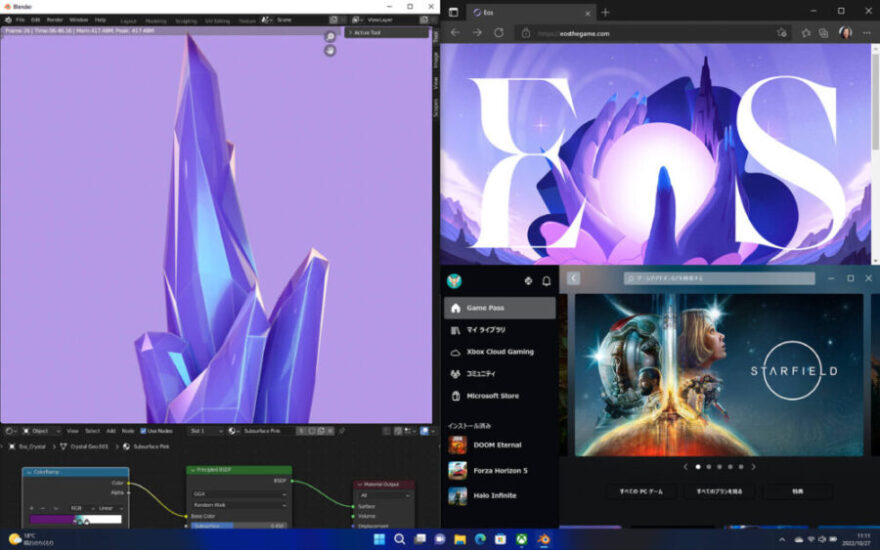The width and height of the screenshot is (880, 550).
Task: Open Windows Start menu
Action: click(x=379, y=539)
